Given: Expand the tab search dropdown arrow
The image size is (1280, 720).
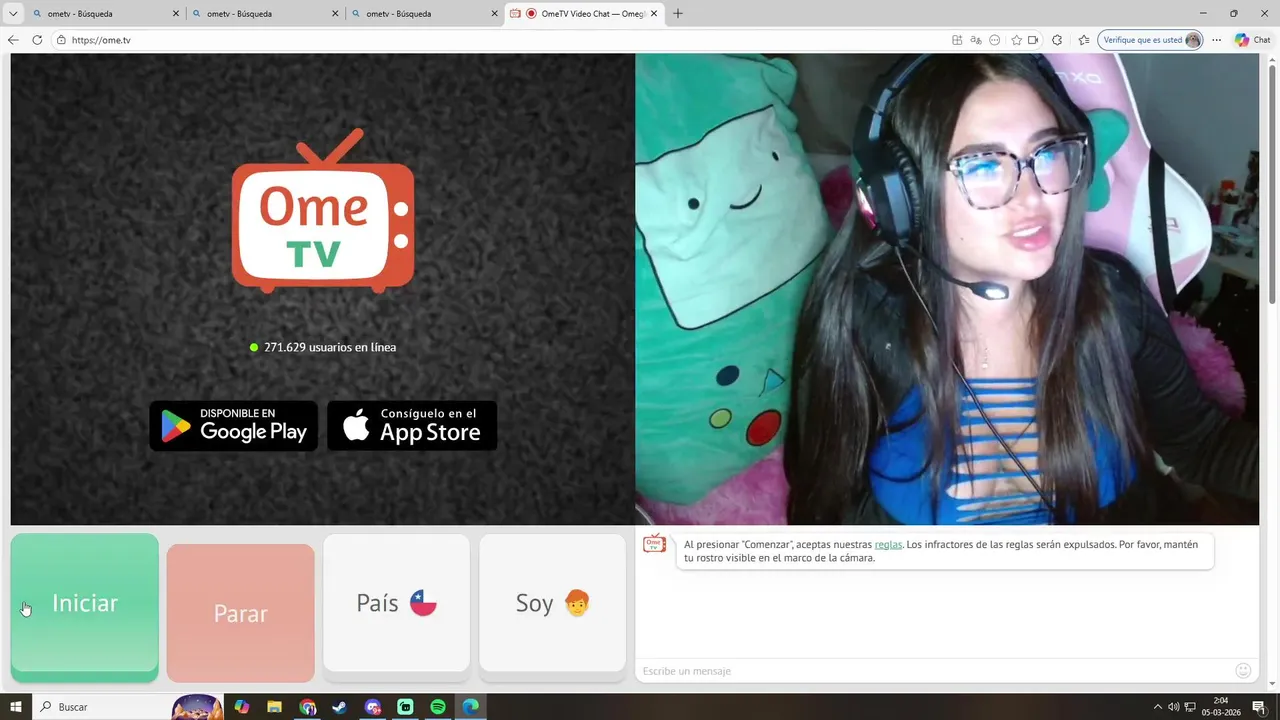Looking at the screenshot, I should click(x=13, y=14).
